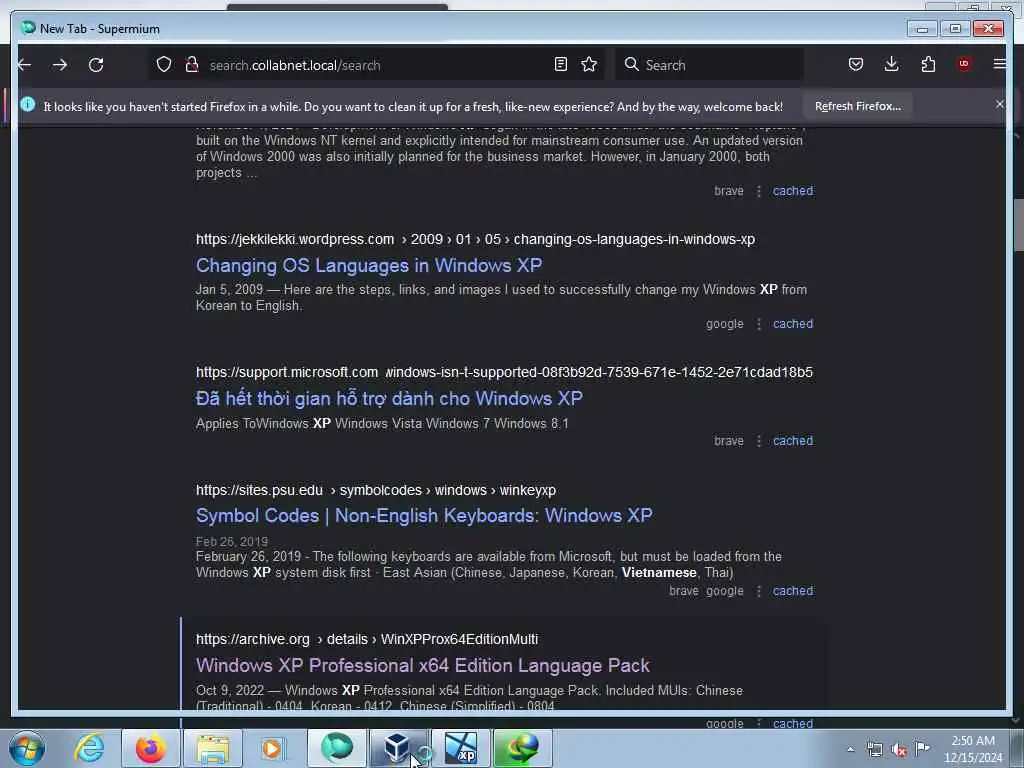Open cached link for the sites.psu.edu result
Screen dimensions: 1024x768
point(793,590)
